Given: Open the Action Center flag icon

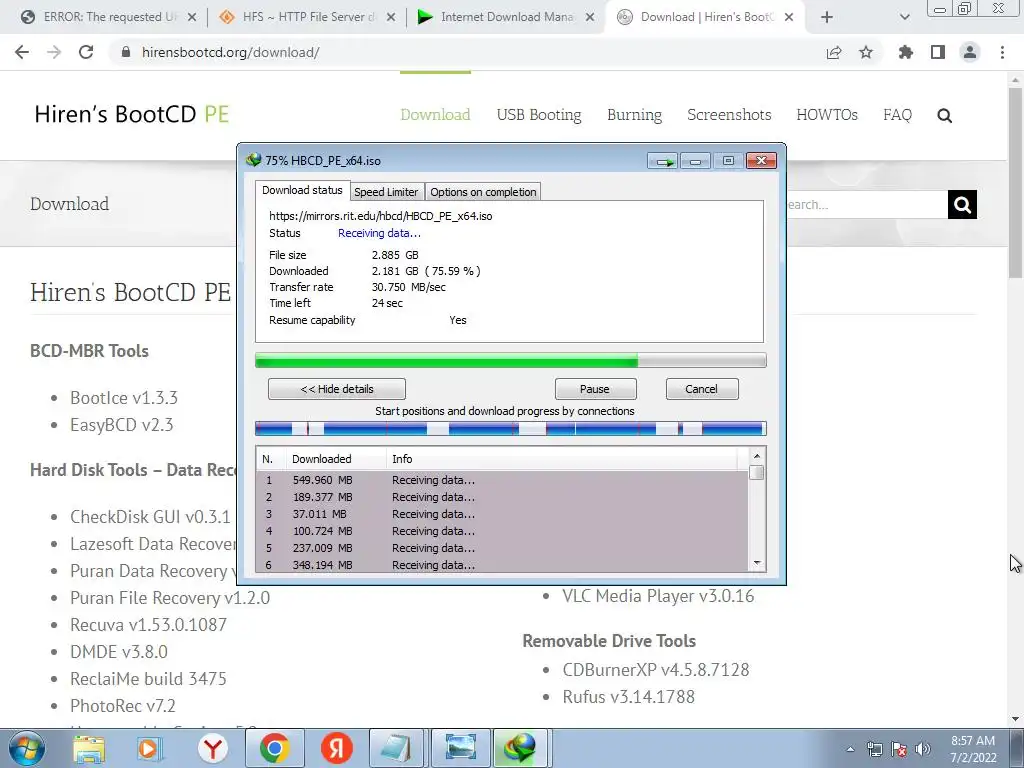Looking at the screenshot, I should [899, 749].
